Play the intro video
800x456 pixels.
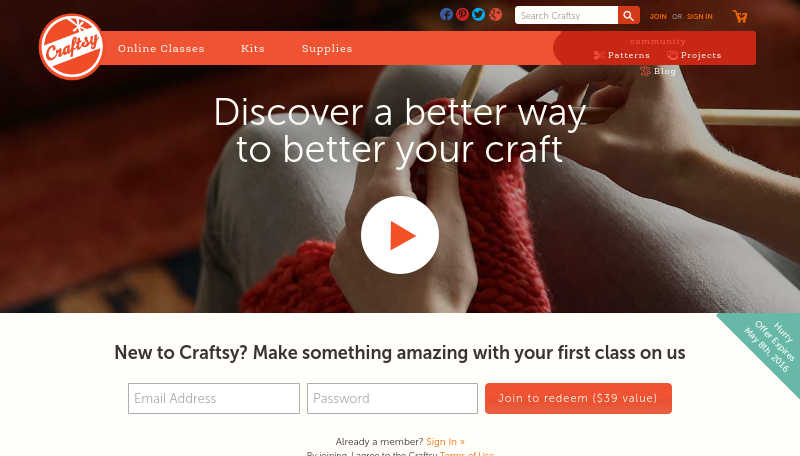click(x=400, y=235)
